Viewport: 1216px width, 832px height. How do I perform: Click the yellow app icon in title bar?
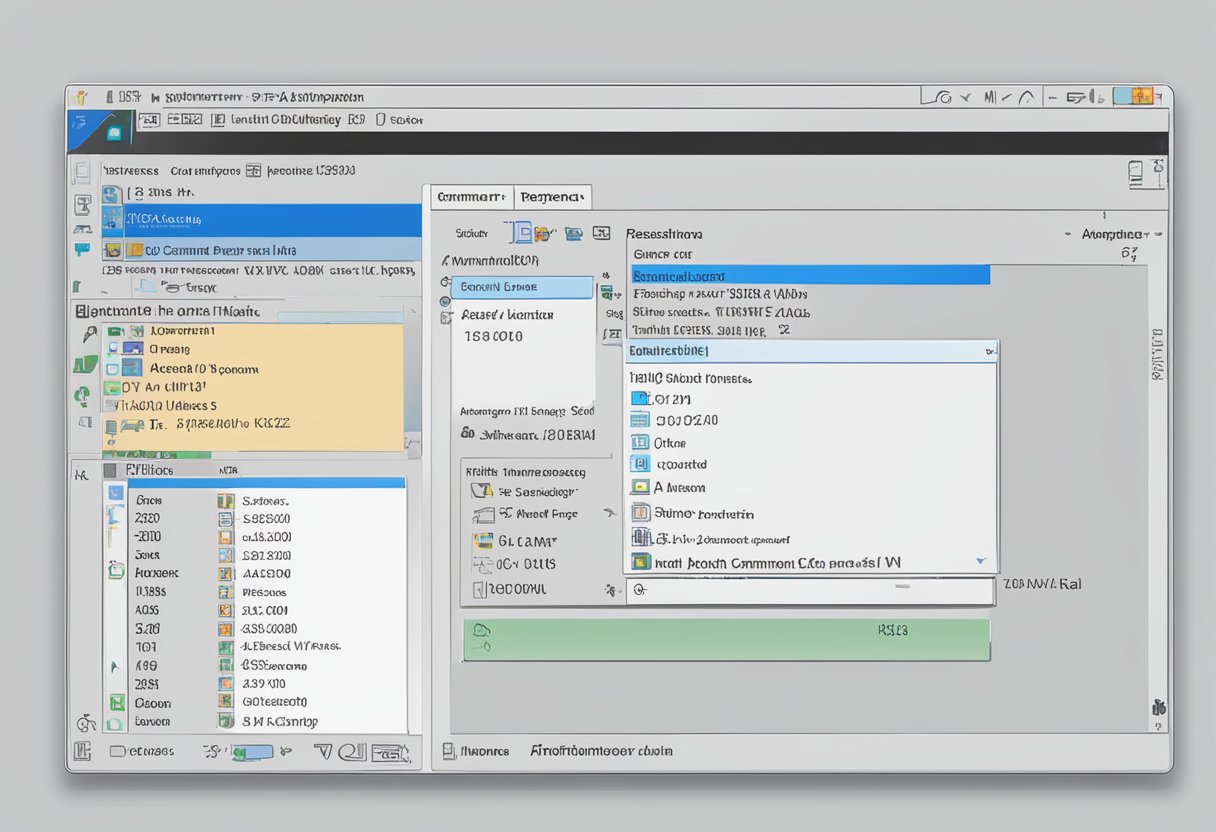tap(80, 97)
